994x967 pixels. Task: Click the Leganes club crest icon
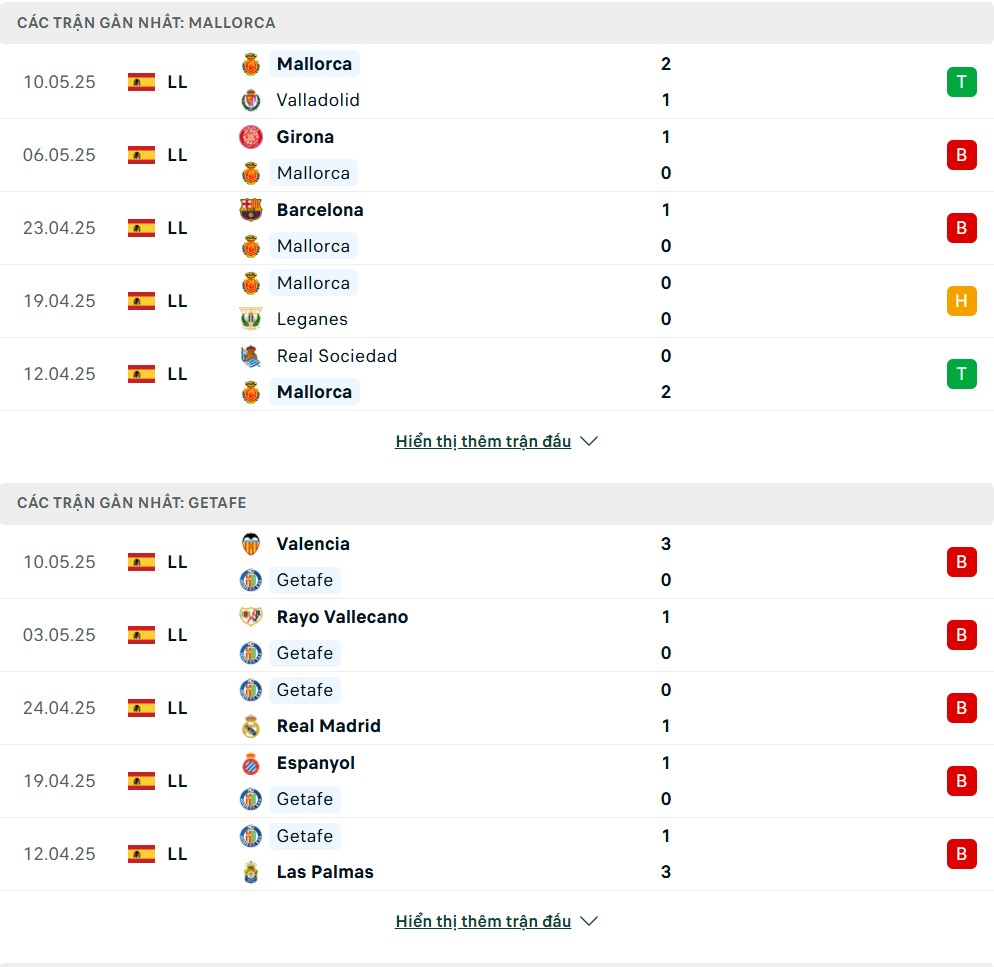click(x=251, y=319)
